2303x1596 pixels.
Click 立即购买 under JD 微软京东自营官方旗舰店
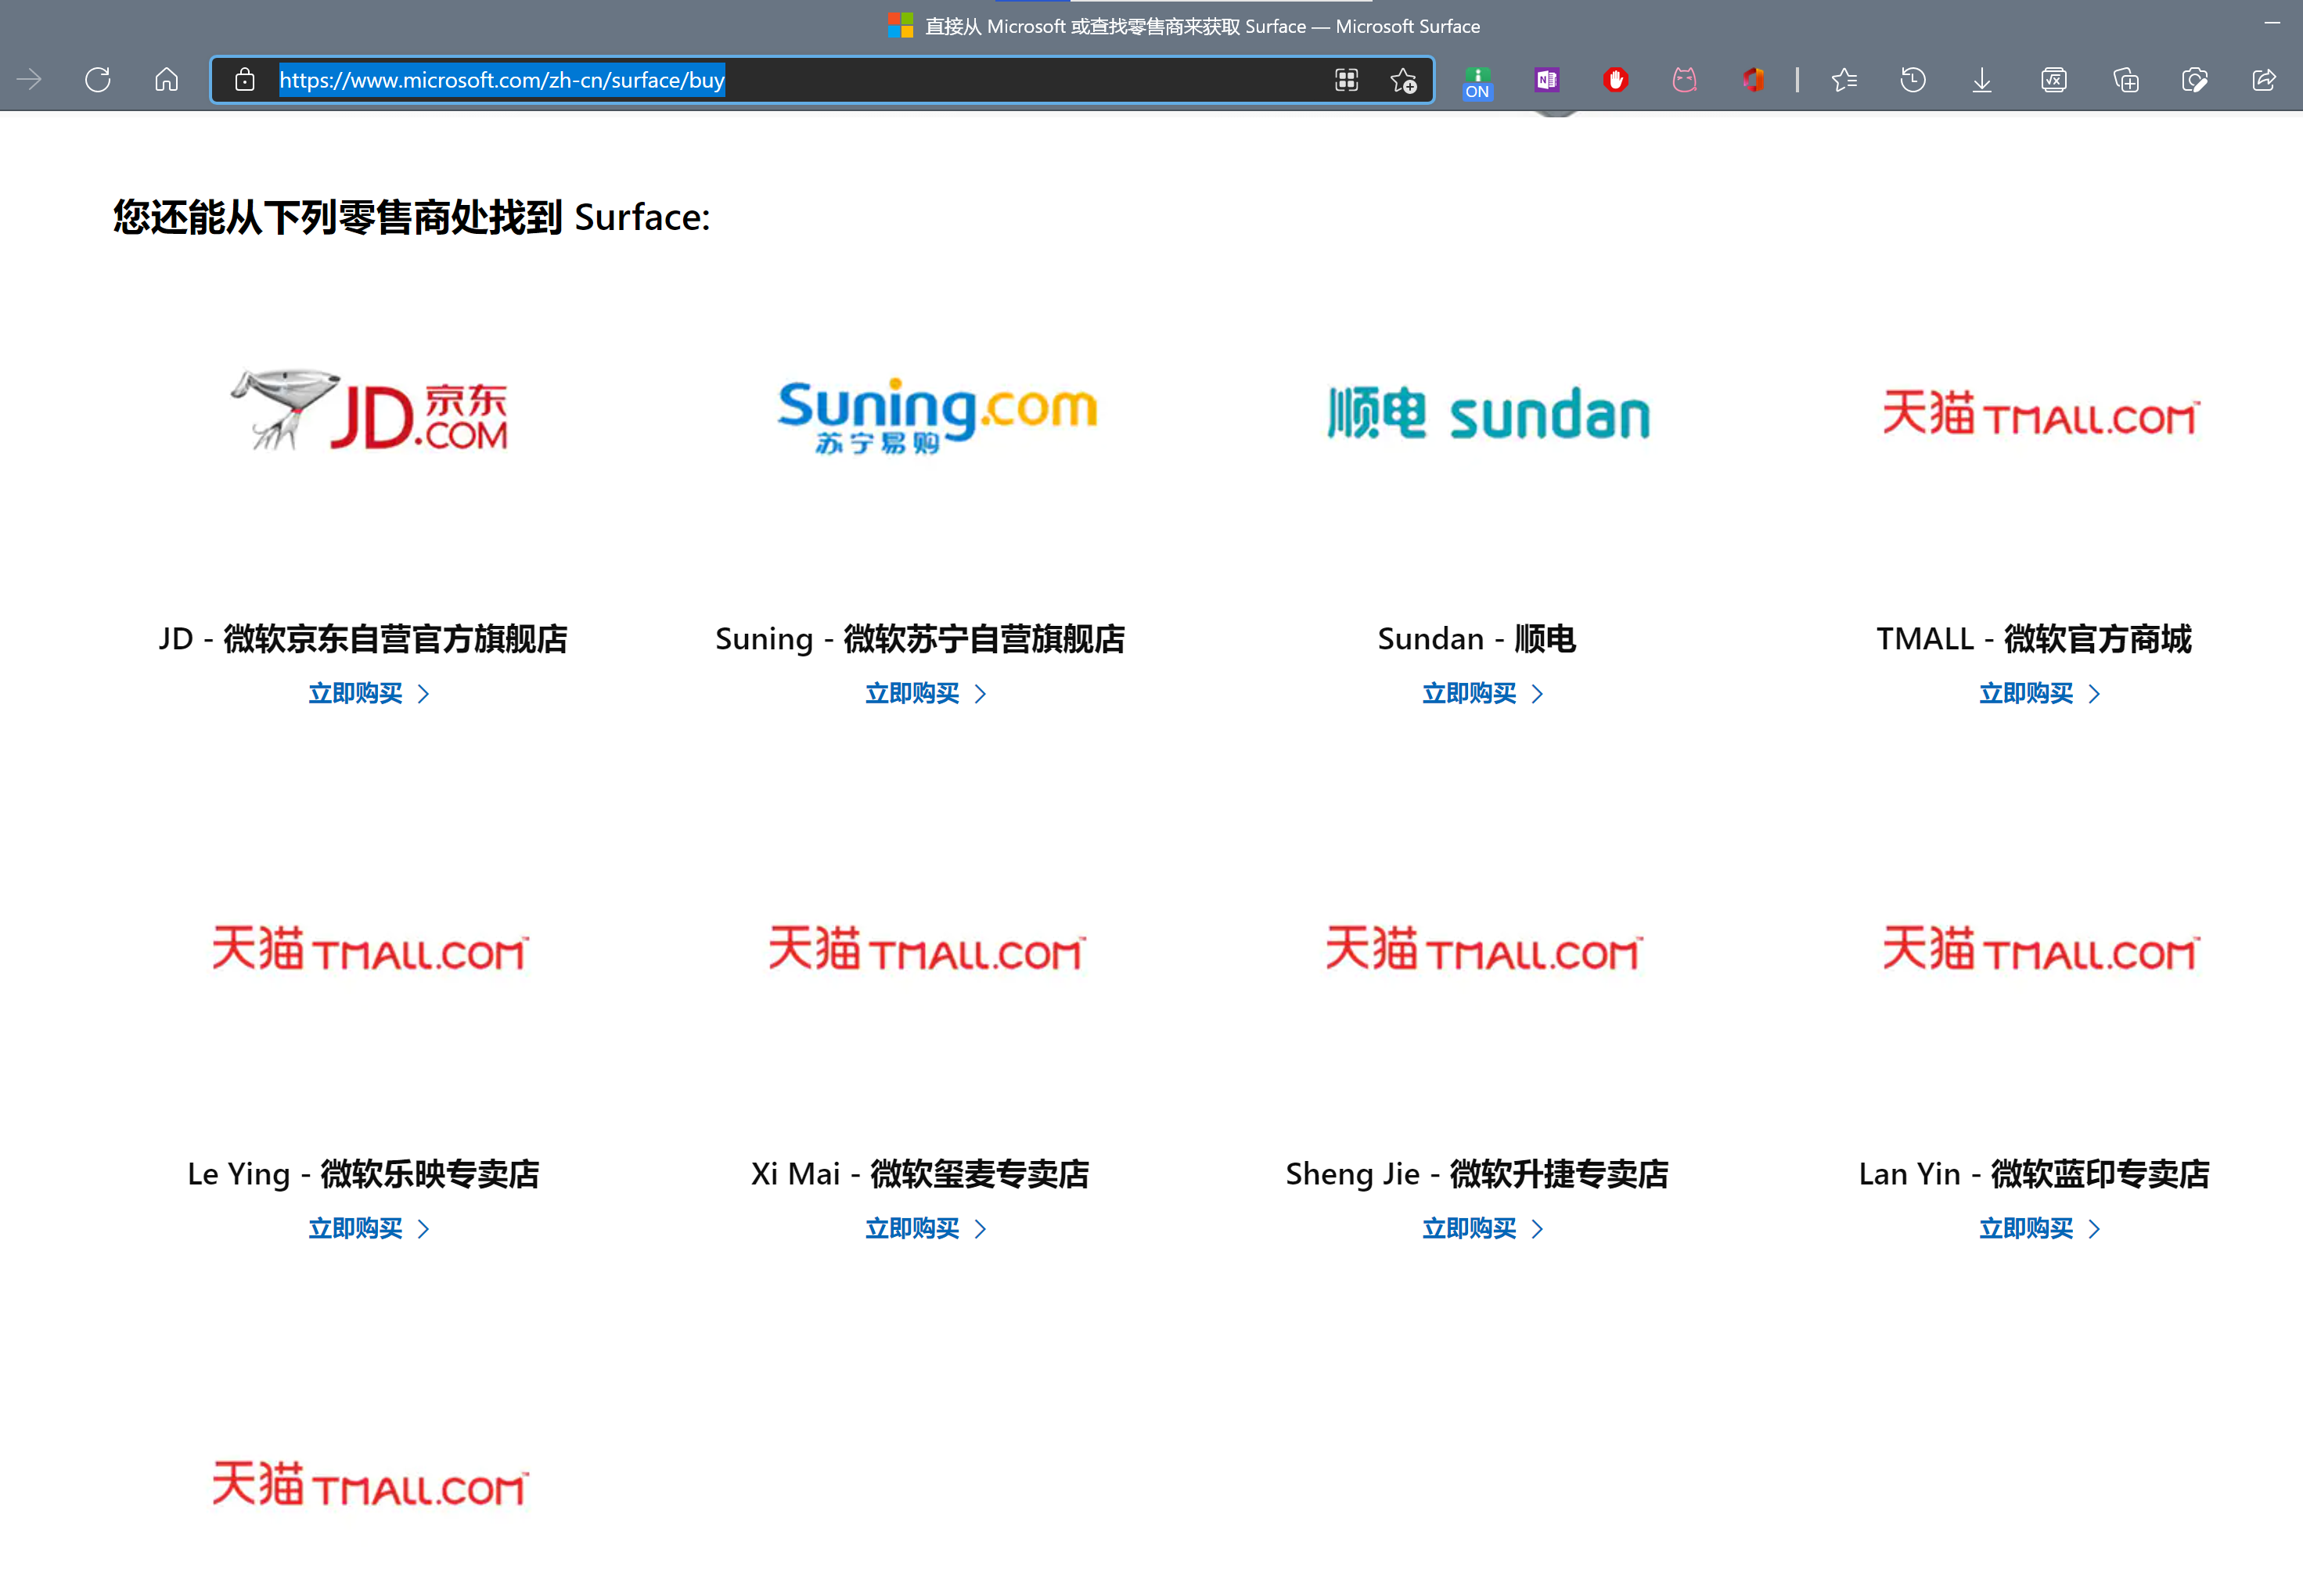coord(369,694)
